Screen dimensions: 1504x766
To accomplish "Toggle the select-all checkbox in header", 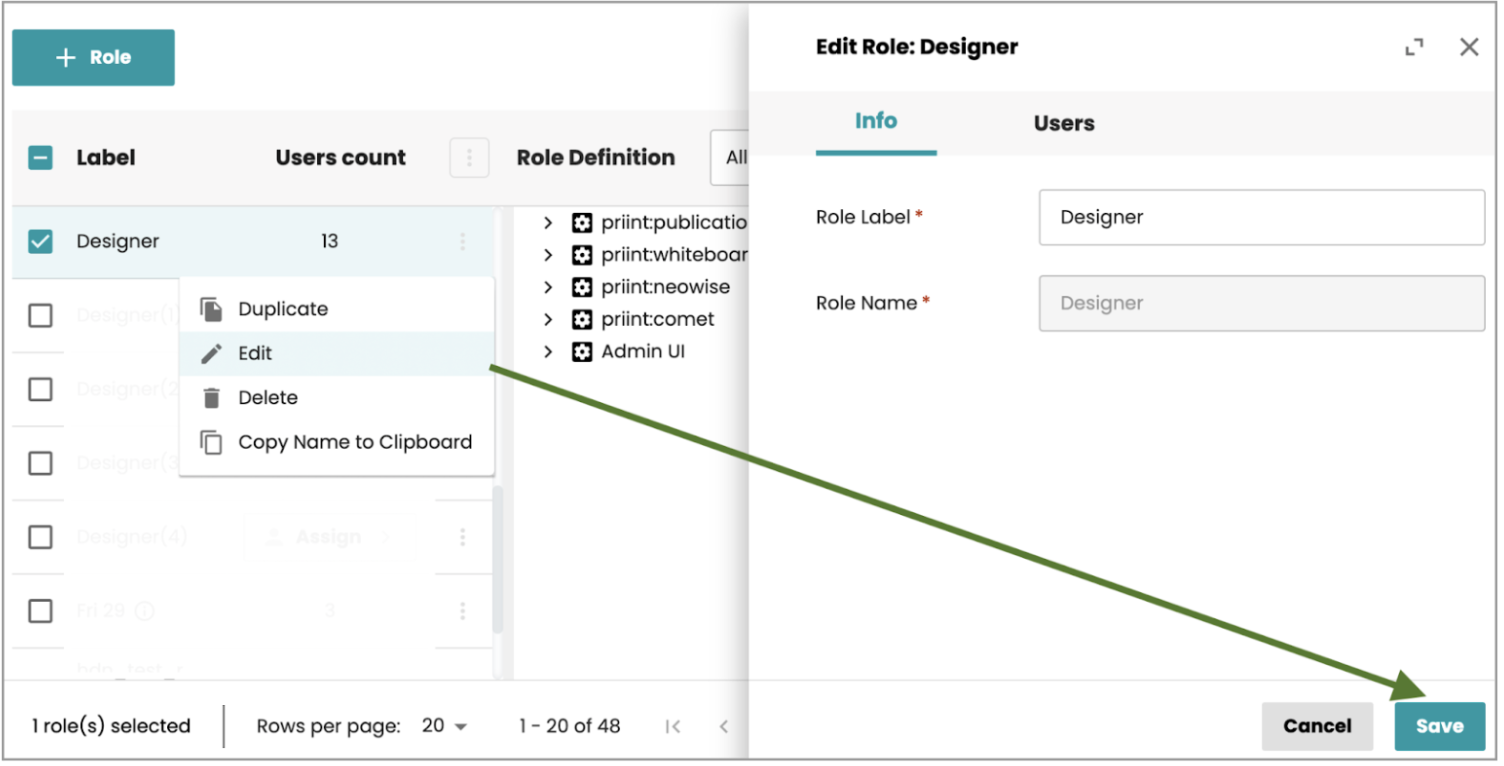I will pyautogui.click(x=40, y=158).
